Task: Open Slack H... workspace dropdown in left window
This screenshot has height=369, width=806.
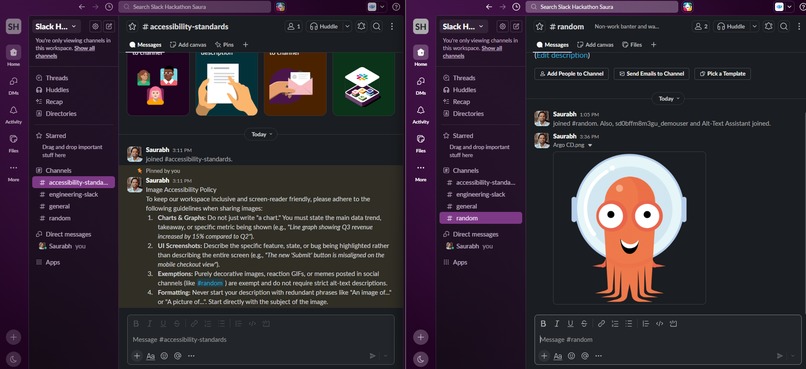Action: pyautogui.click(x=56, y=26)
